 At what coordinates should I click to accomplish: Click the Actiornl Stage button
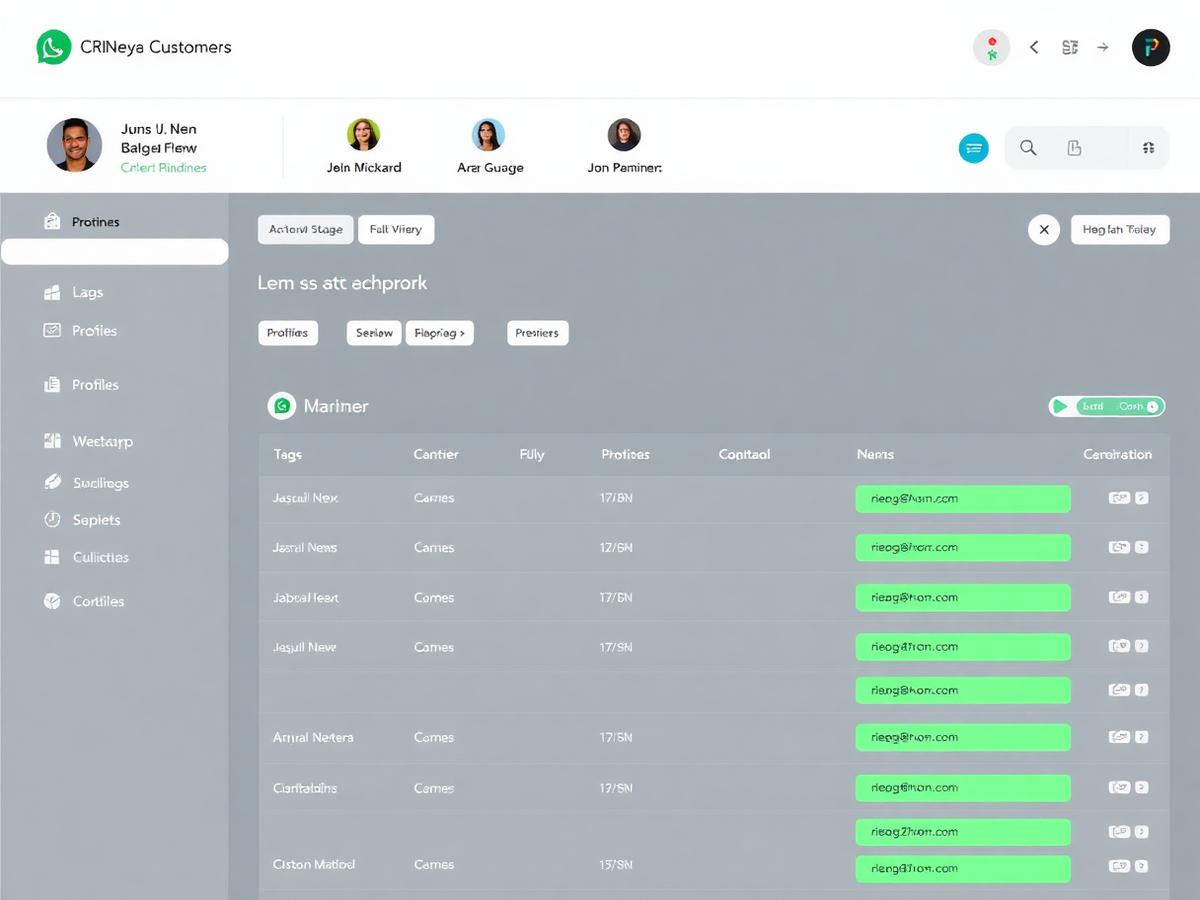(x=305, y=229)
